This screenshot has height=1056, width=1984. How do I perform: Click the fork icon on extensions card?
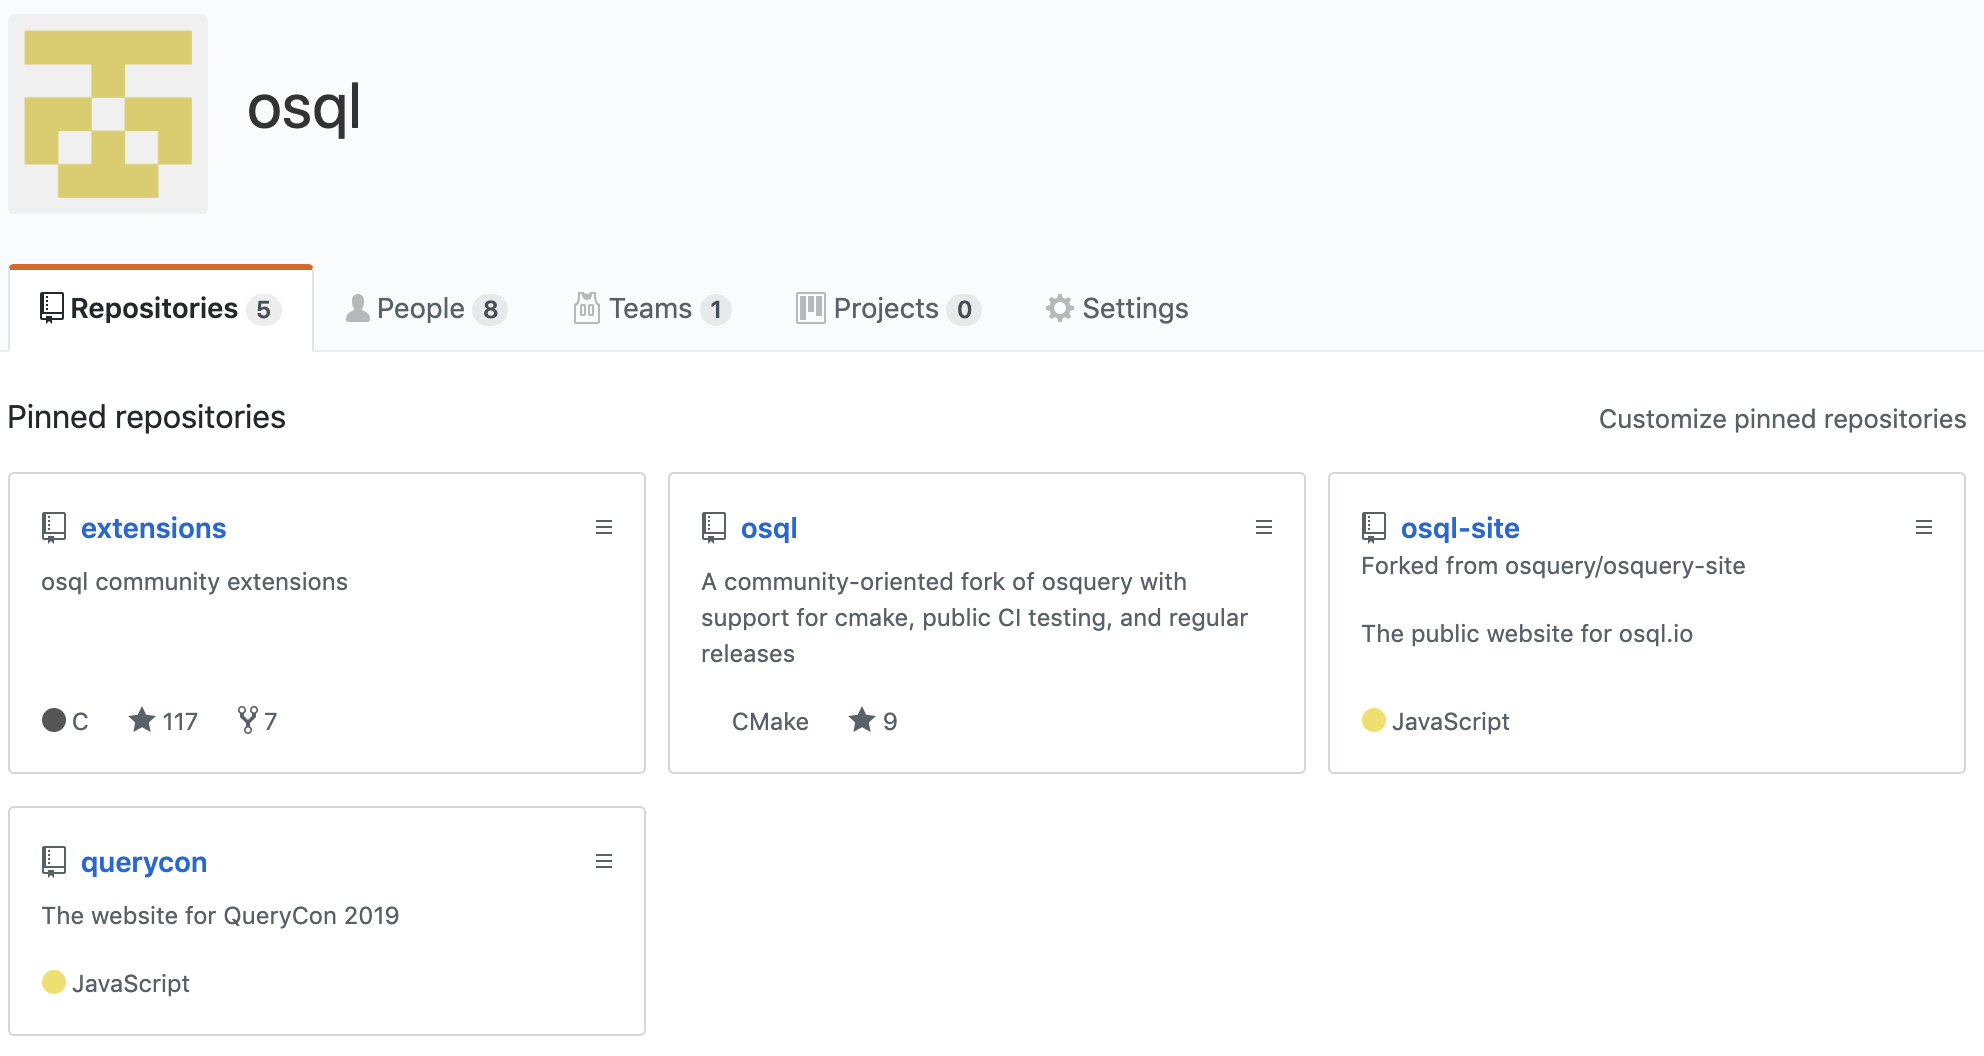point(248,720)
